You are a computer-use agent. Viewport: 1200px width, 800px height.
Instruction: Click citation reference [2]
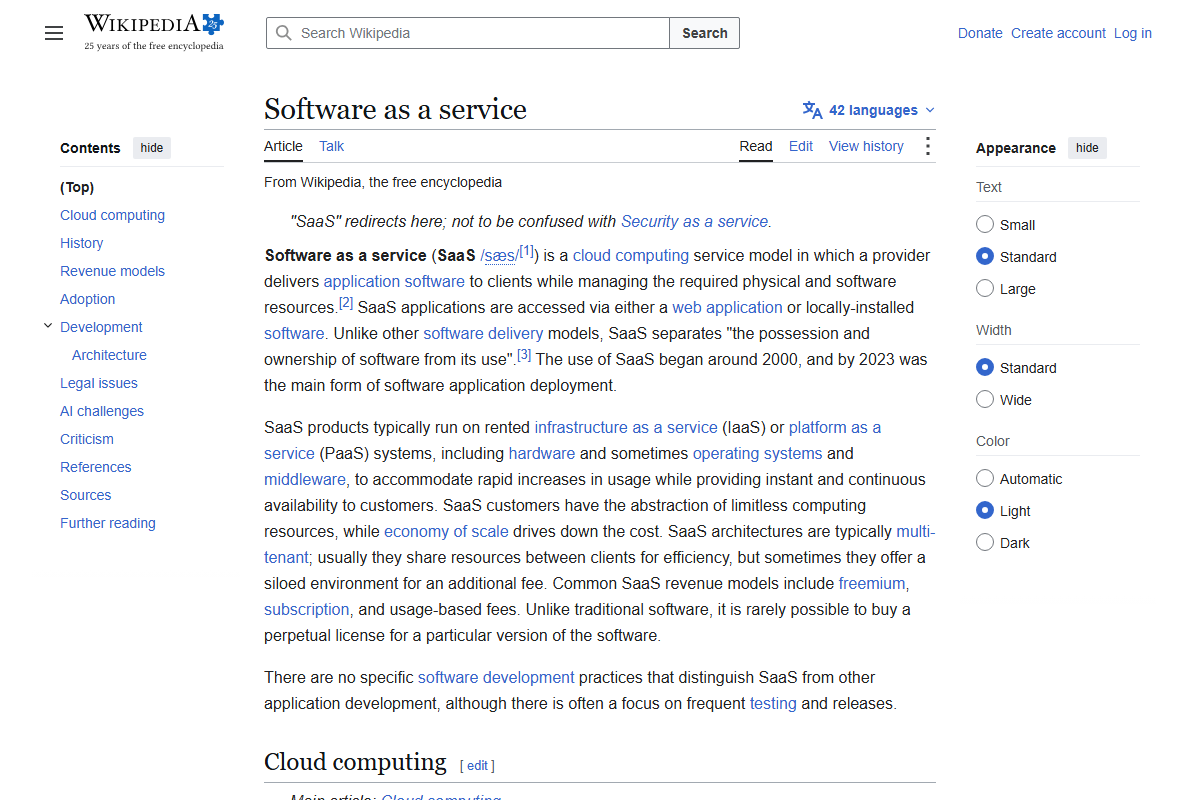click(x=346, y=303)
